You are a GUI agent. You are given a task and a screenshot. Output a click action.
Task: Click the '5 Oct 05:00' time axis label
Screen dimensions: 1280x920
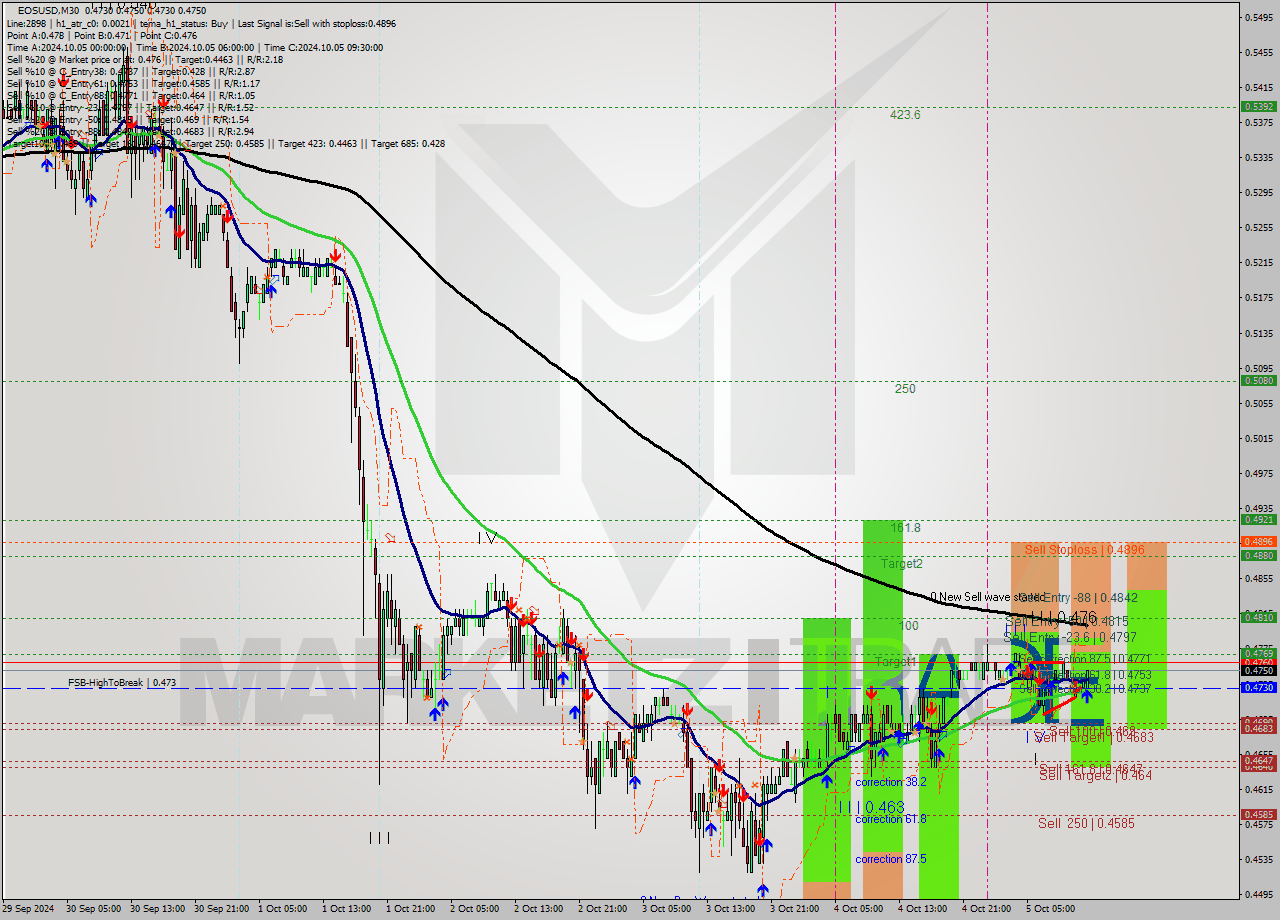tap(1051, 909)
